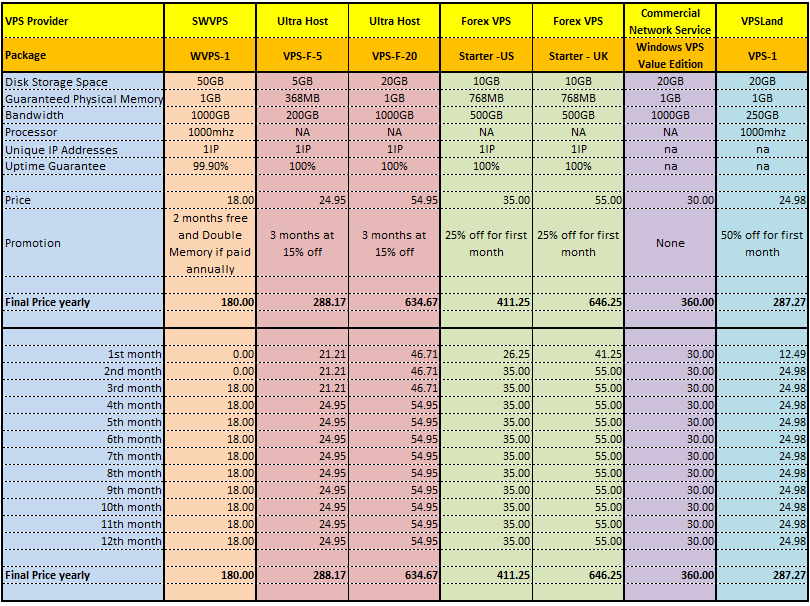Select the 21.21 cell in 1st month row
810x606 pixels.
click(302, 354)
